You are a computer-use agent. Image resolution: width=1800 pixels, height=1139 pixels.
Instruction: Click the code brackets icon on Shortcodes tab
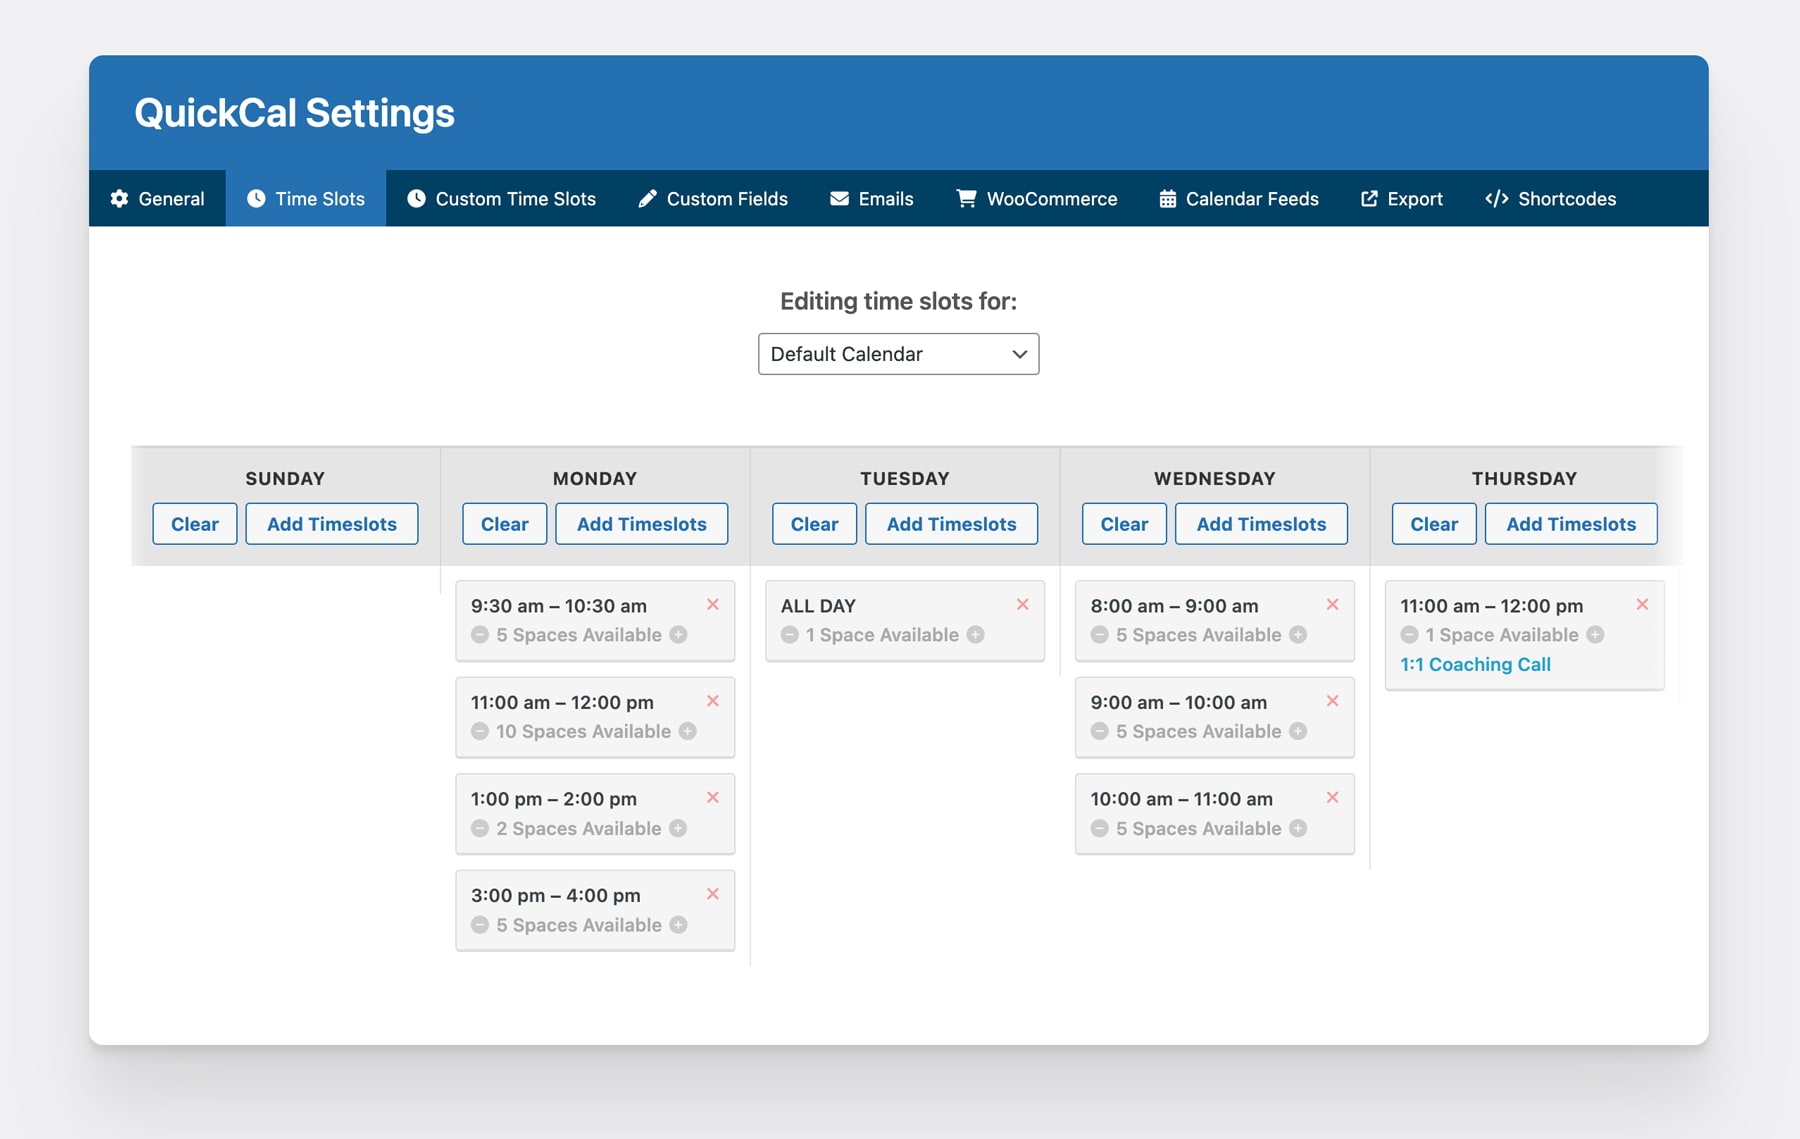pos(1496,198)
